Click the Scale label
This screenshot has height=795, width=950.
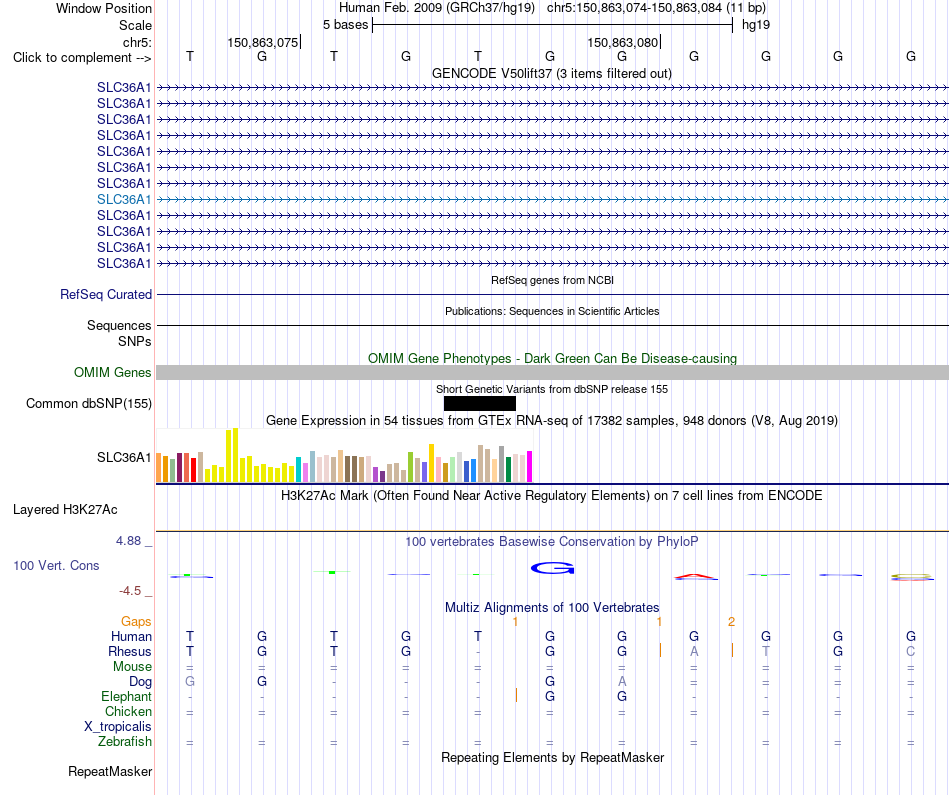click(x=135, y=25)
